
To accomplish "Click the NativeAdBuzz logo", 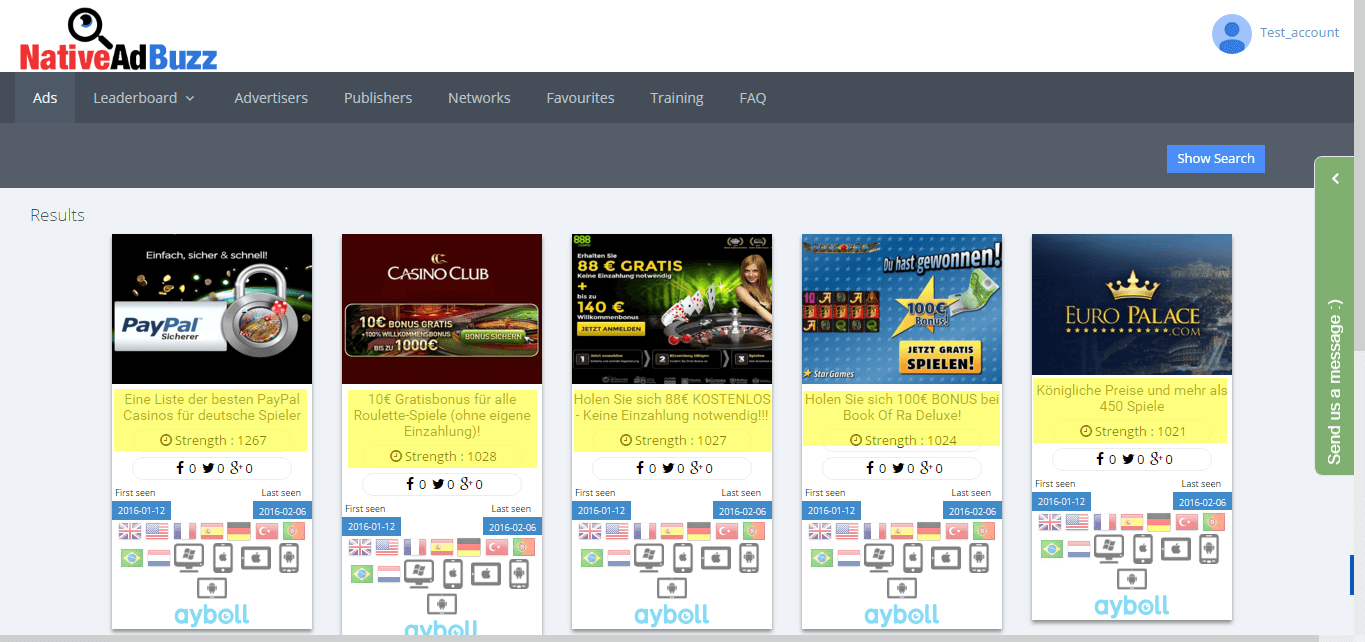I will 118,42.
